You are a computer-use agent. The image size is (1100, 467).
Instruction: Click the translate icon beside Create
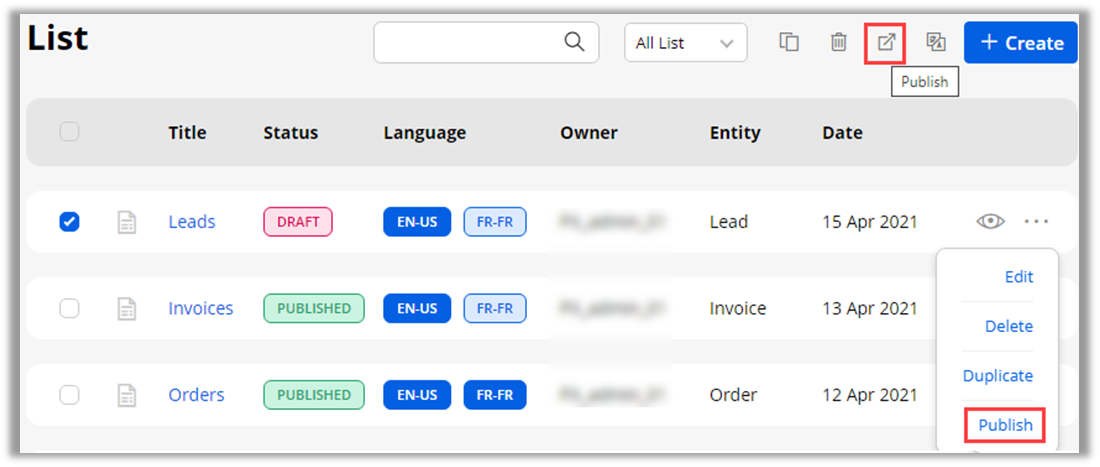click(935, 42)
